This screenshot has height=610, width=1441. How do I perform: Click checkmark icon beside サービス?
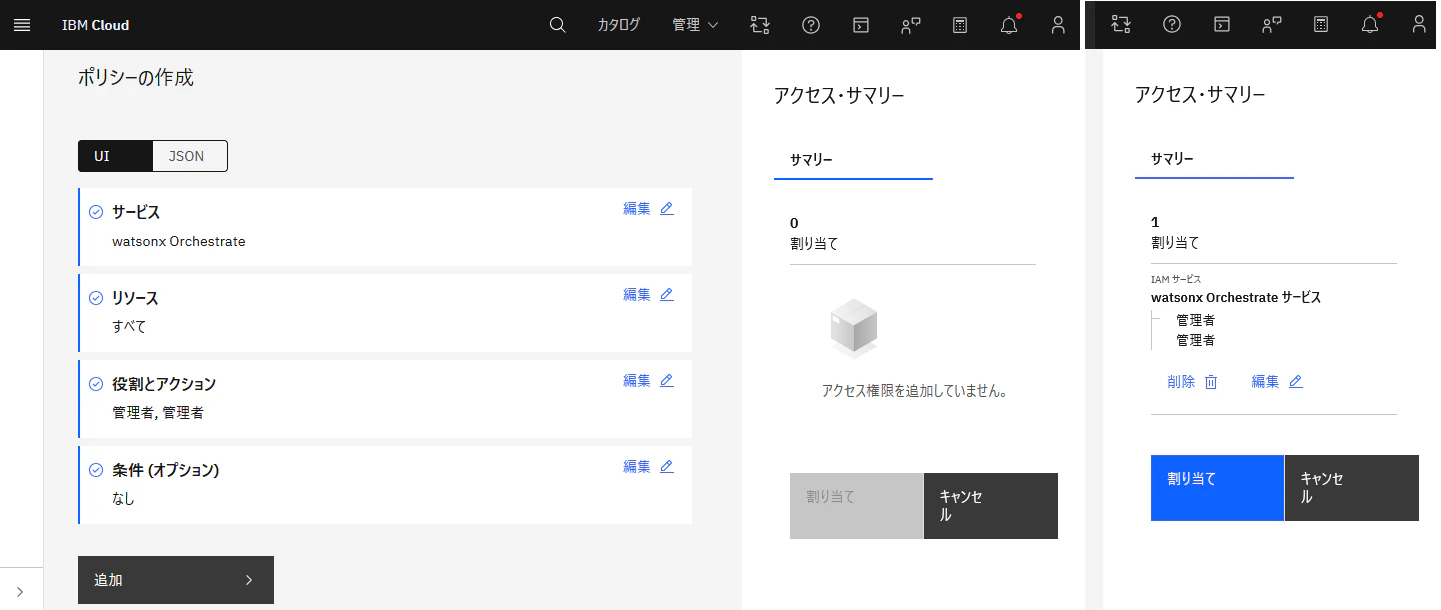pyautogui.click(x=96, y=212)
